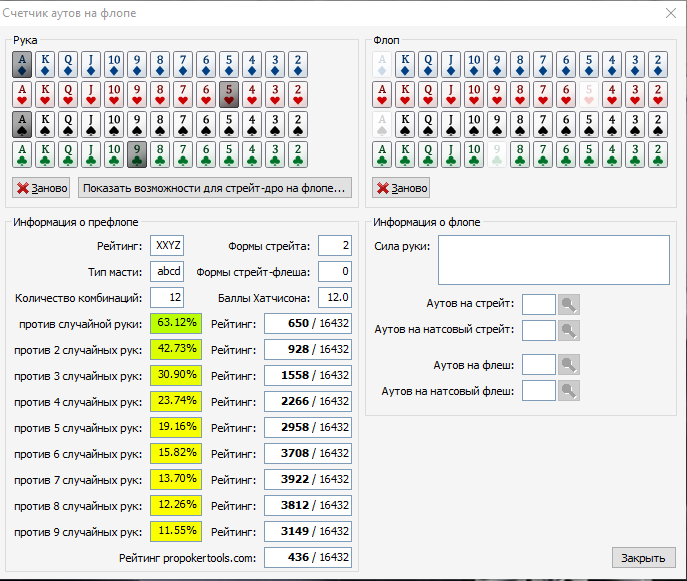Image resolution: width=687 pixels, height=581 pixels.
Task: Select Jack of spades in hand grid
Action: 91,124
